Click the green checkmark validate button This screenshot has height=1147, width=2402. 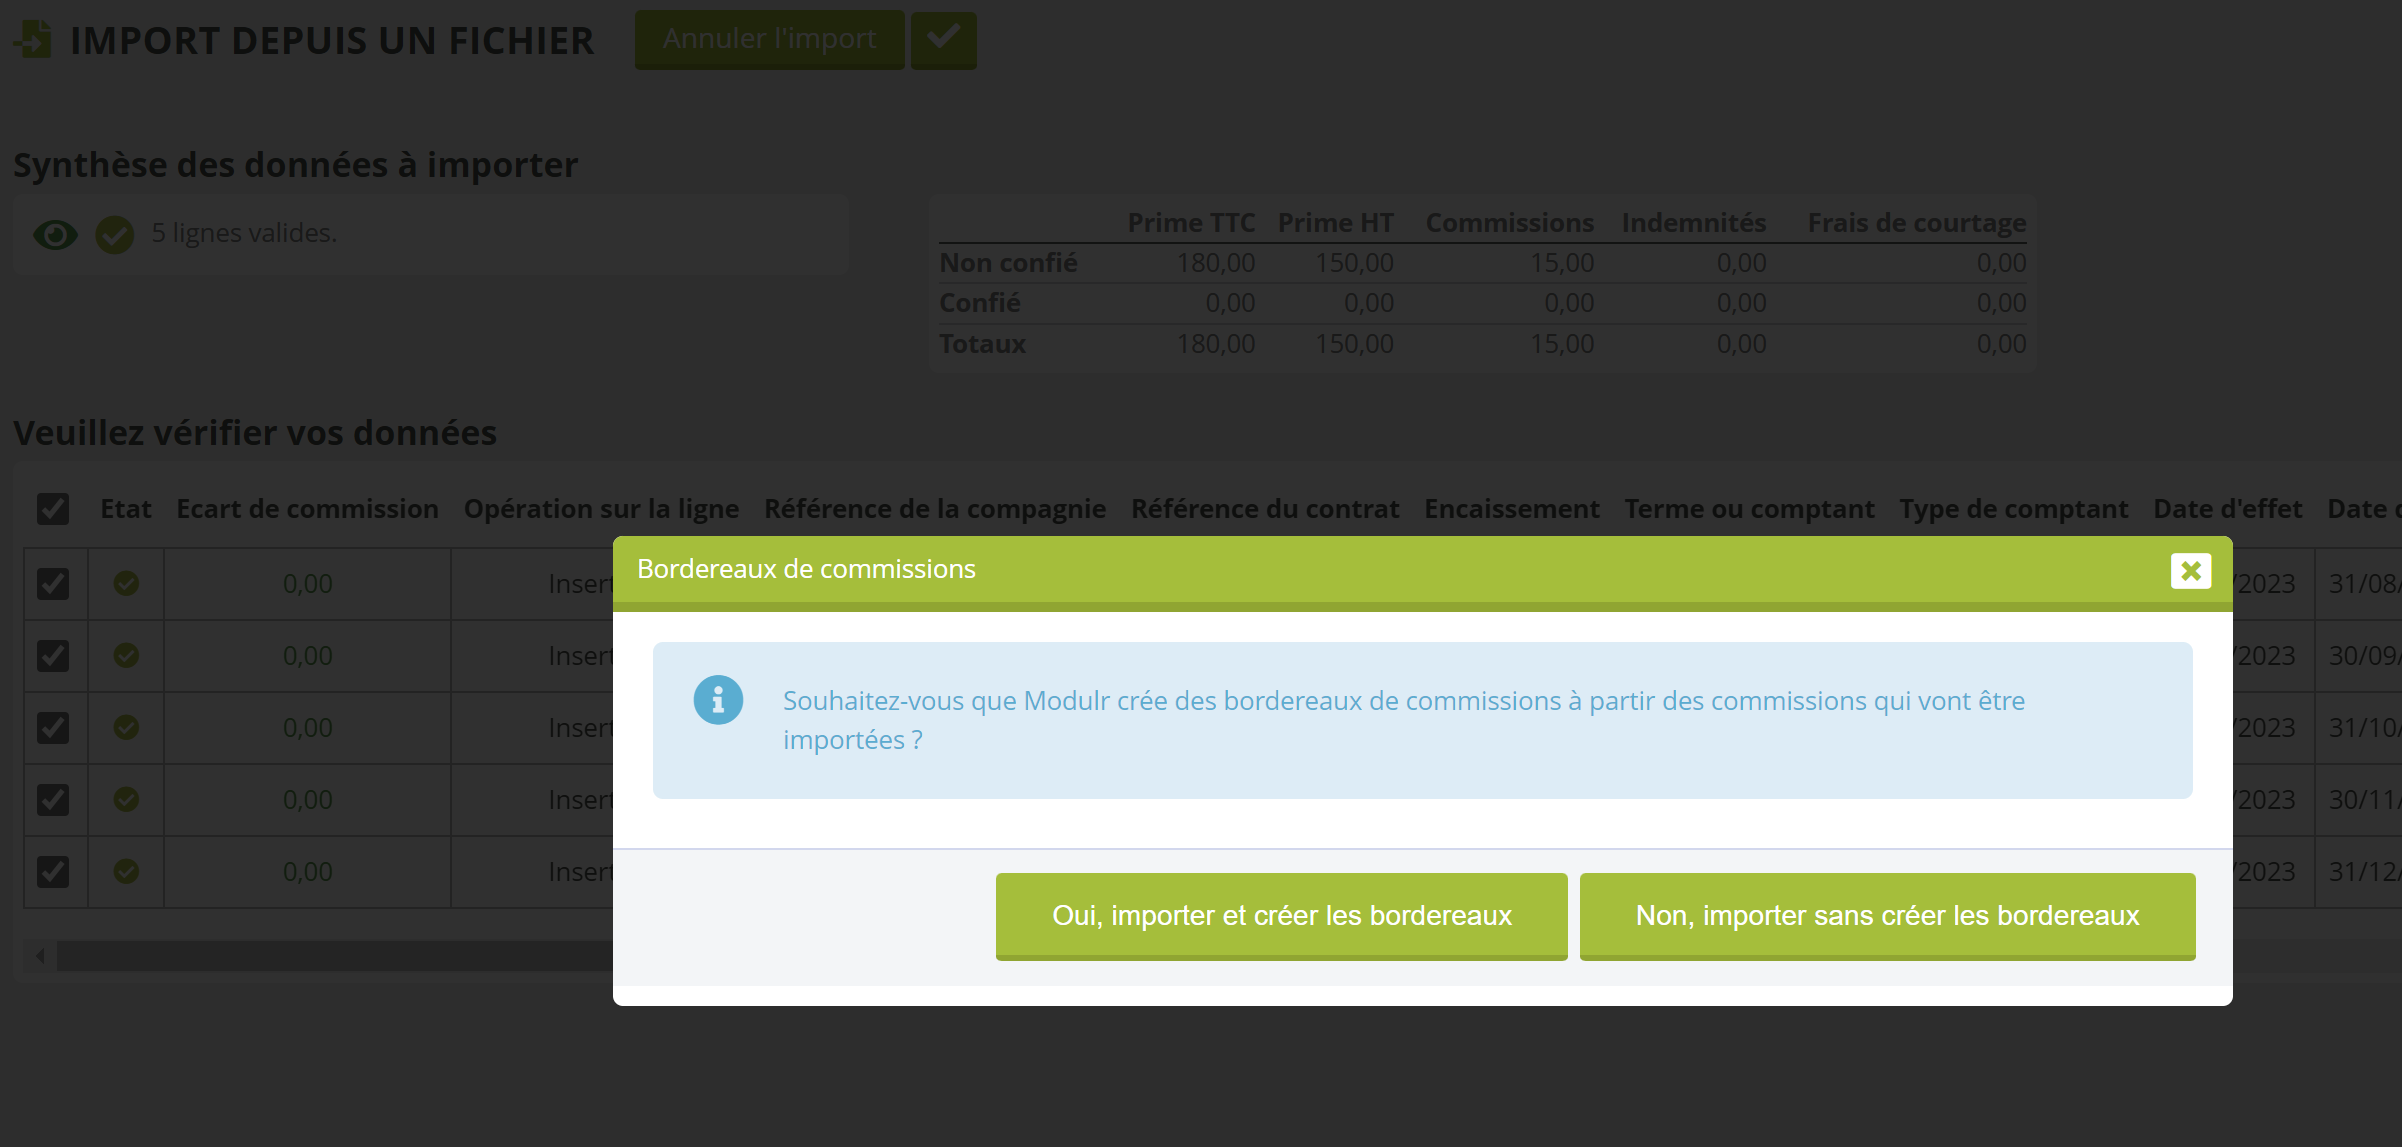click(943, 40)
